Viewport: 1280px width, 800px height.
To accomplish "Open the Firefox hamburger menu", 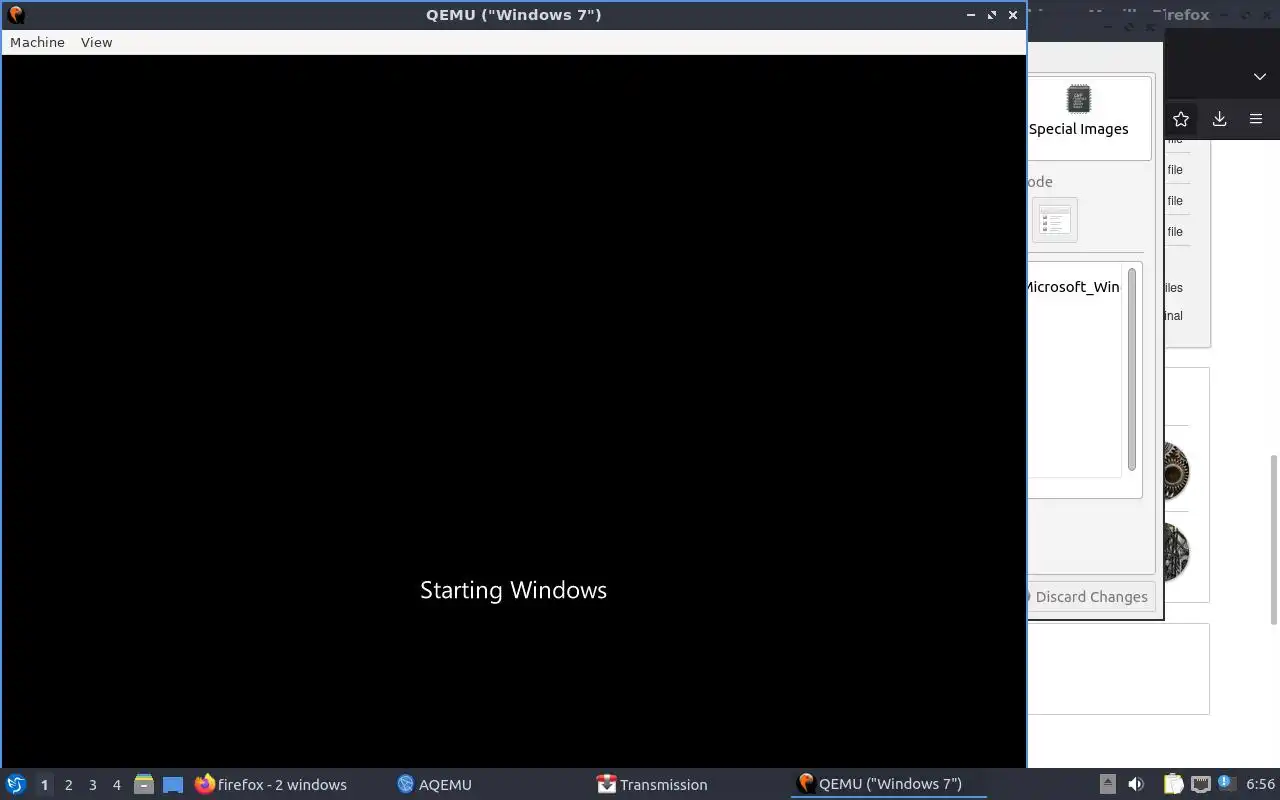I will [x=1256, y=119].
